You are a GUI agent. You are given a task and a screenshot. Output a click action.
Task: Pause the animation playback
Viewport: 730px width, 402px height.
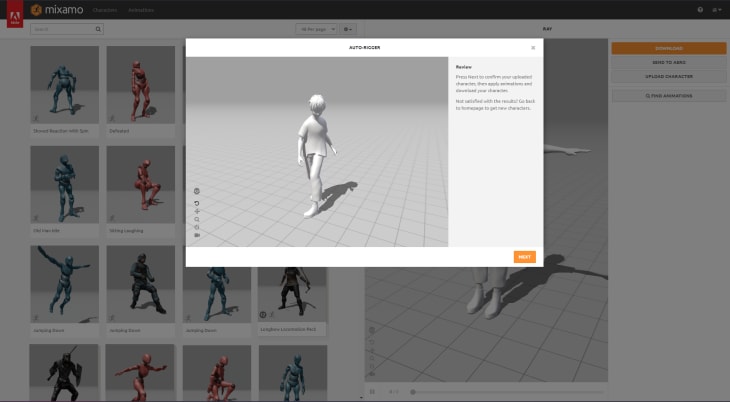[x=372, y=392]
